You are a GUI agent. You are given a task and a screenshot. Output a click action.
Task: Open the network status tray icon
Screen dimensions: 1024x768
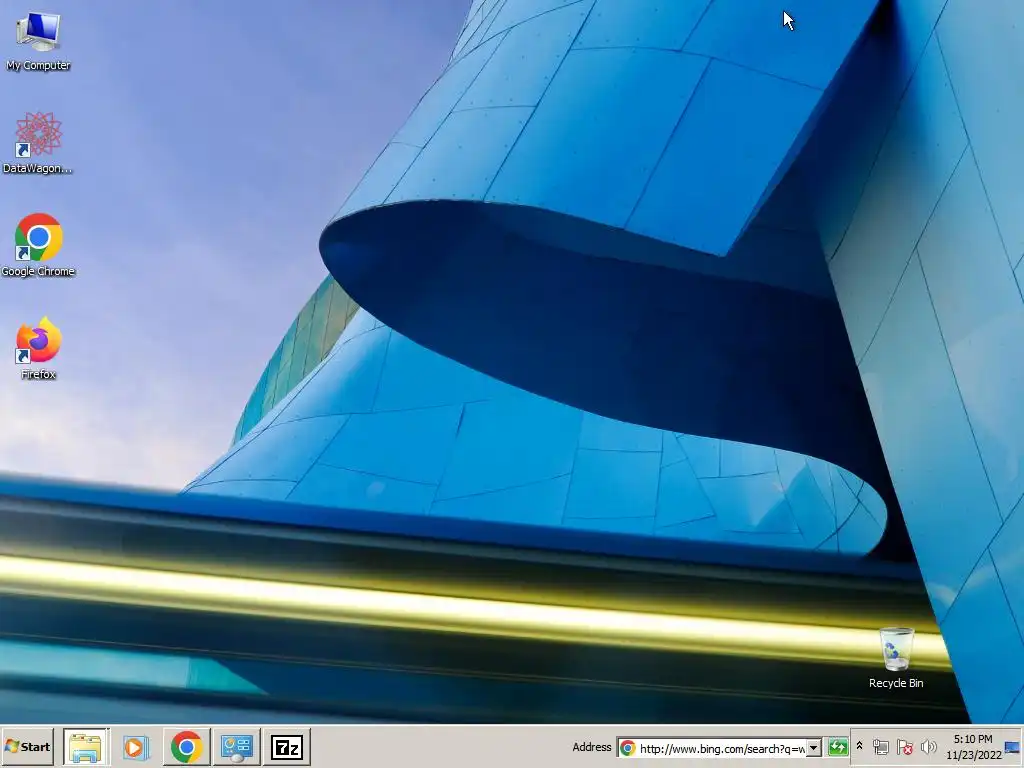coord(880,748)
